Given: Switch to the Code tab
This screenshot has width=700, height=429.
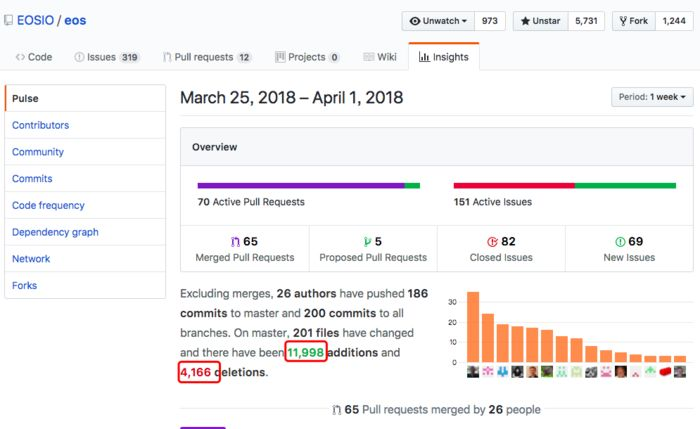Looking at the screenshot, I should 34,57.
